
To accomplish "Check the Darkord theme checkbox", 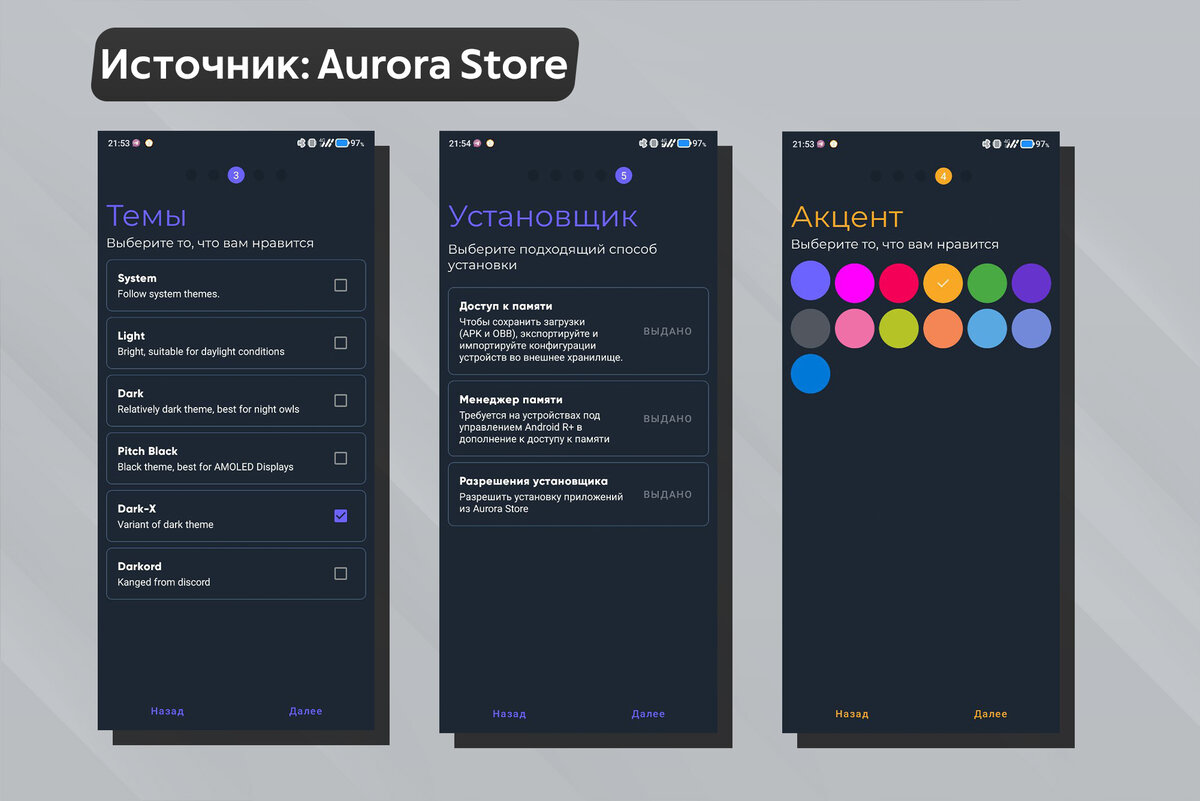I will click(340, 573).
